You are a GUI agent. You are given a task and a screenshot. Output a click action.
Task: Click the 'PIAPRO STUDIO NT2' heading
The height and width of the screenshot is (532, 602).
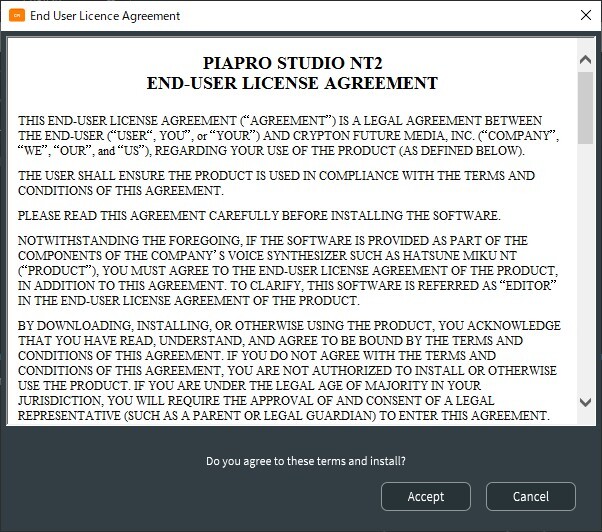(x=293, y=63)
